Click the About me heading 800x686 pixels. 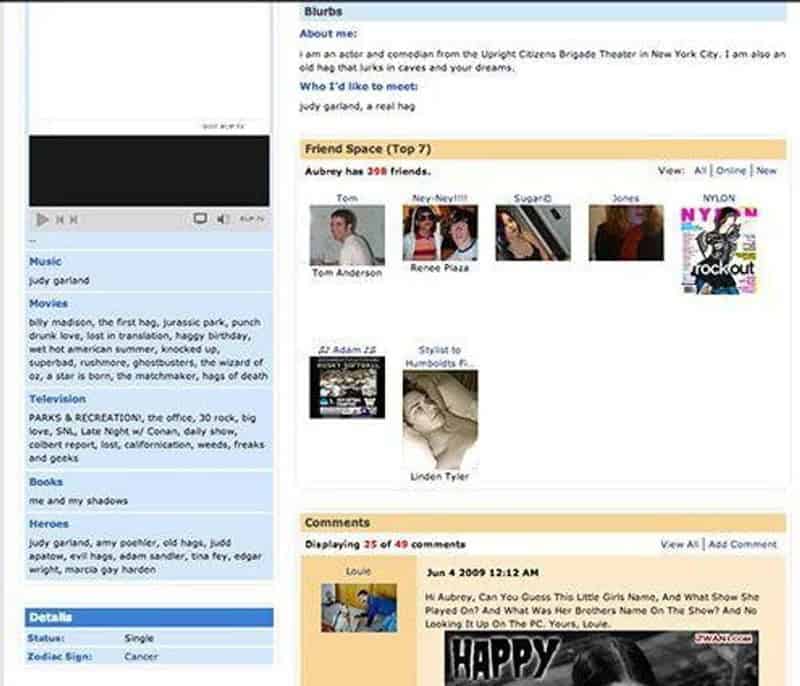pos(328,34)
